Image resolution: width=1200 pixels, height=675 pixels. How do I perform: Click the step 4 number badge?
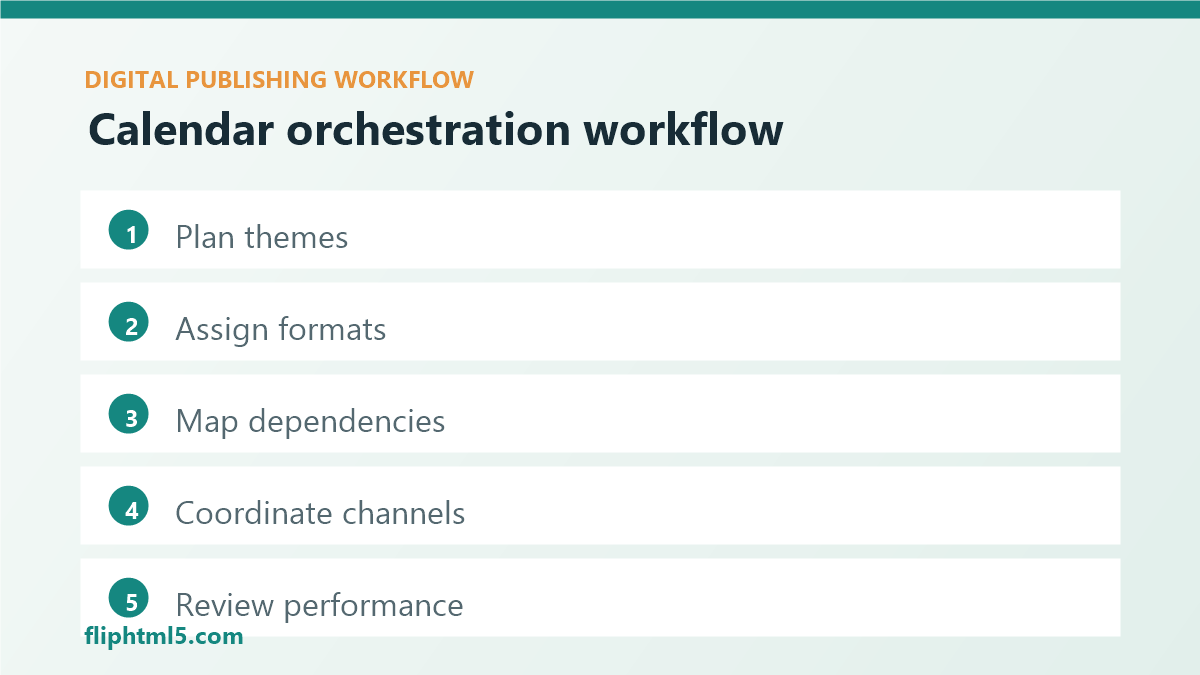point(129,507)
